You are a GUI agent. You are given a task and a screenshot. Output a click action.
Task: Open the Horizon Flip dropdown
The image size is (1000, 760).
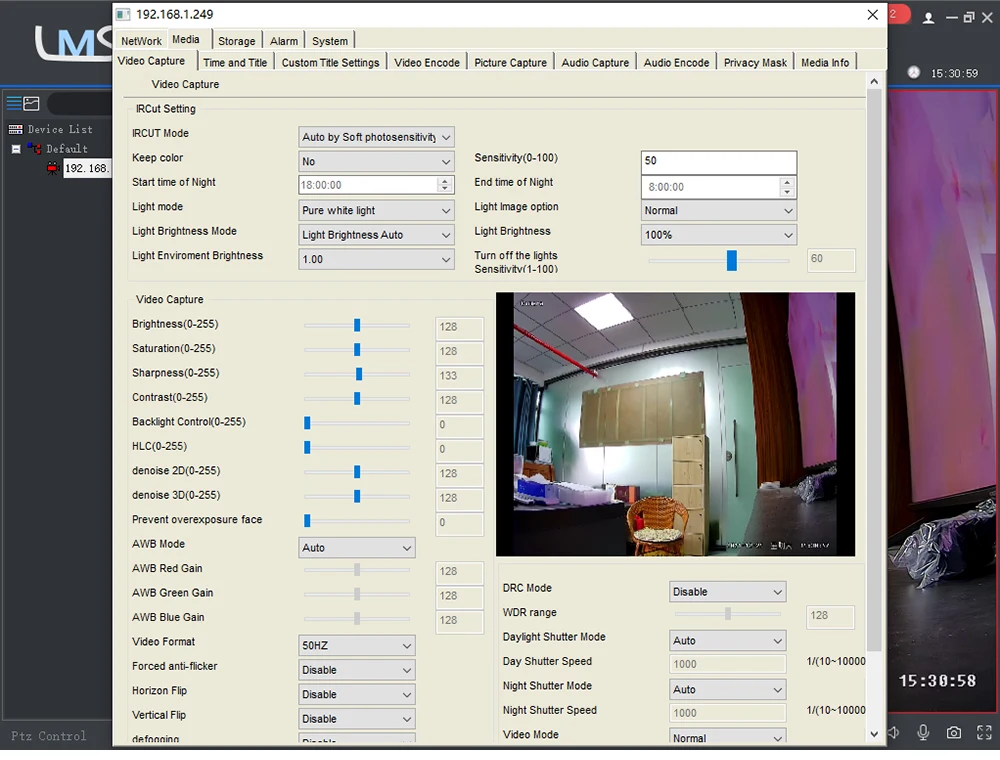tap(357, 694)
